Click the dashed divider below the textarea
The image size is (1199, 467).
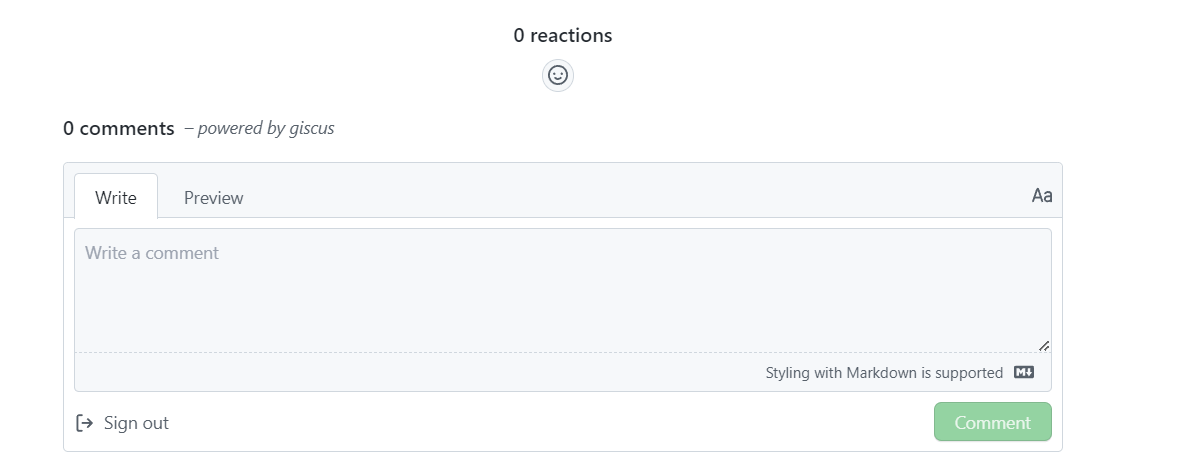pyautogui.click(x=500, y=352)
